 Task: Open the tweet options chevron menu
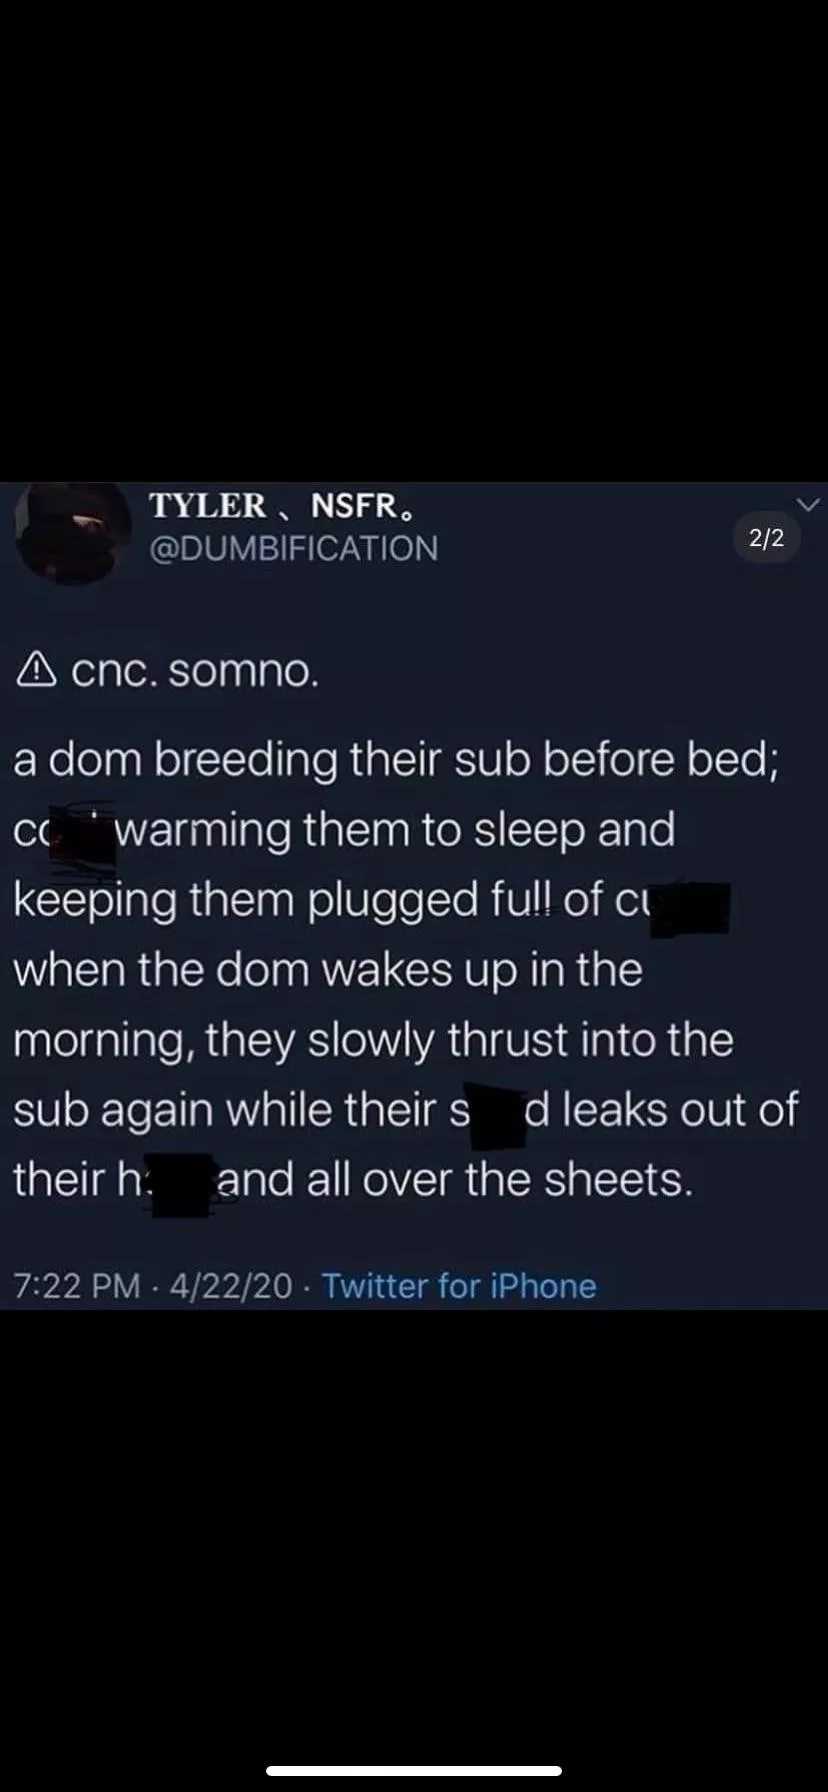tap(807, 505)
